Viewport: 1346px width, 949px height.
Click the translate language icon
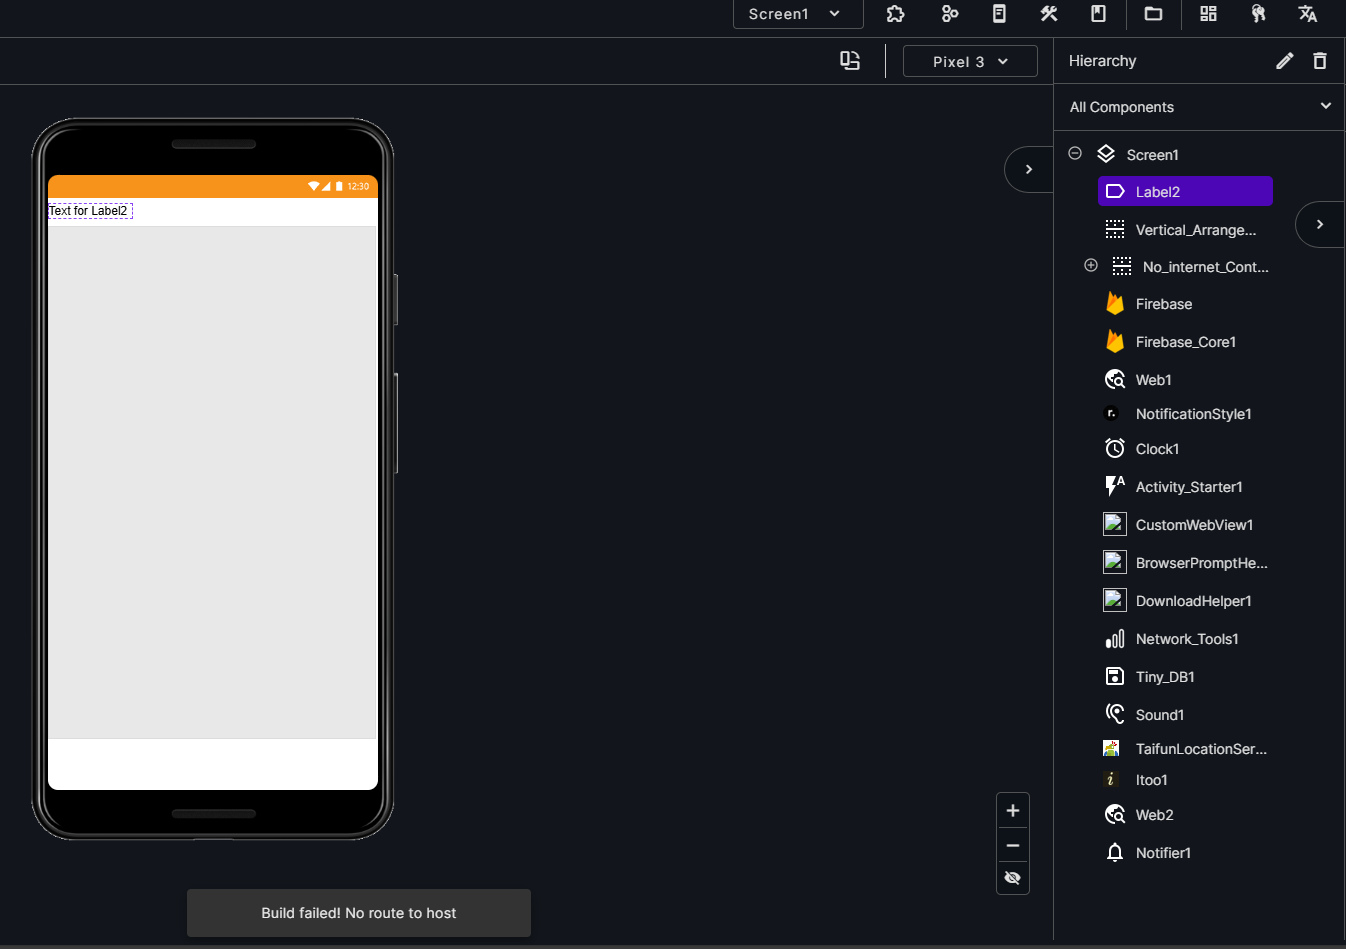[1307, 14]
